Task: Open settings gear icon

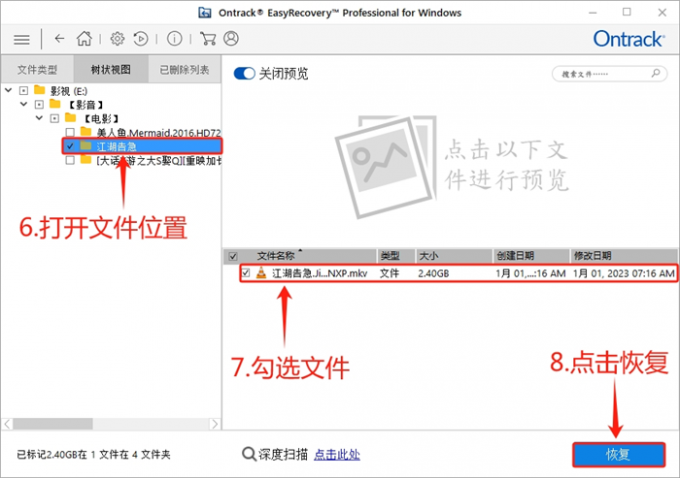Action: tap(117, 39)
